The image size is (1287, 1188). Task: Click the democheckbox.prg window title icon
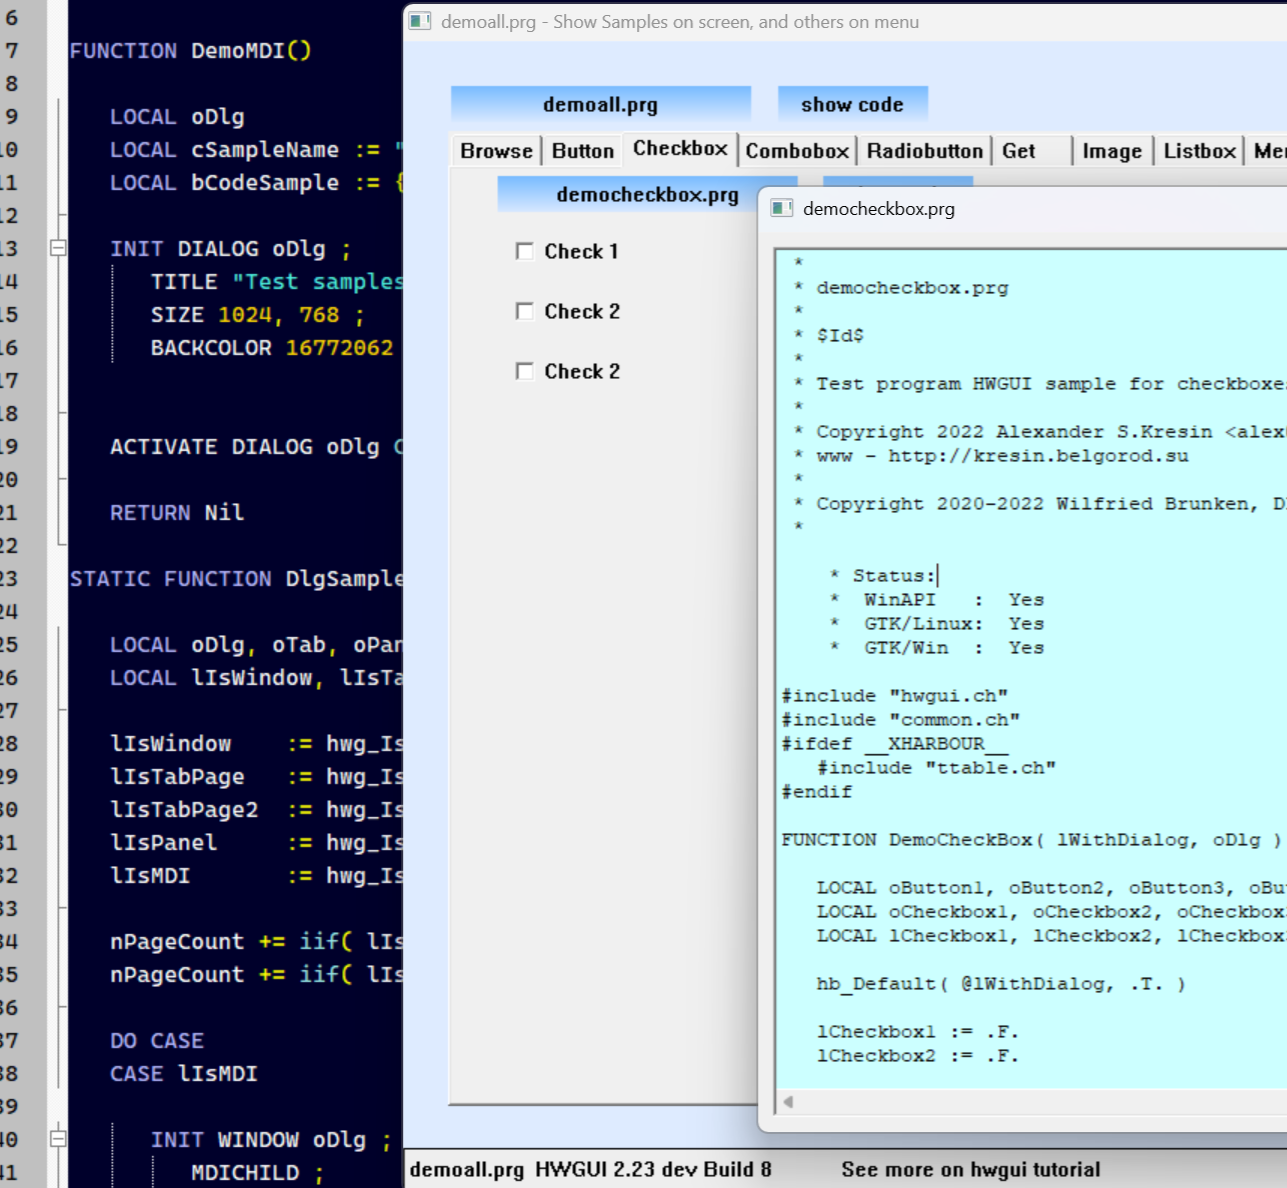click(782, 208)
